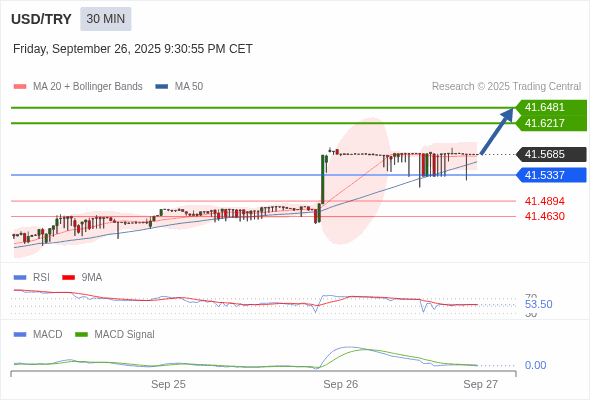Click the 'Sep 25' date axis label
The image size is (590, 400).
[x=168, y=384]
